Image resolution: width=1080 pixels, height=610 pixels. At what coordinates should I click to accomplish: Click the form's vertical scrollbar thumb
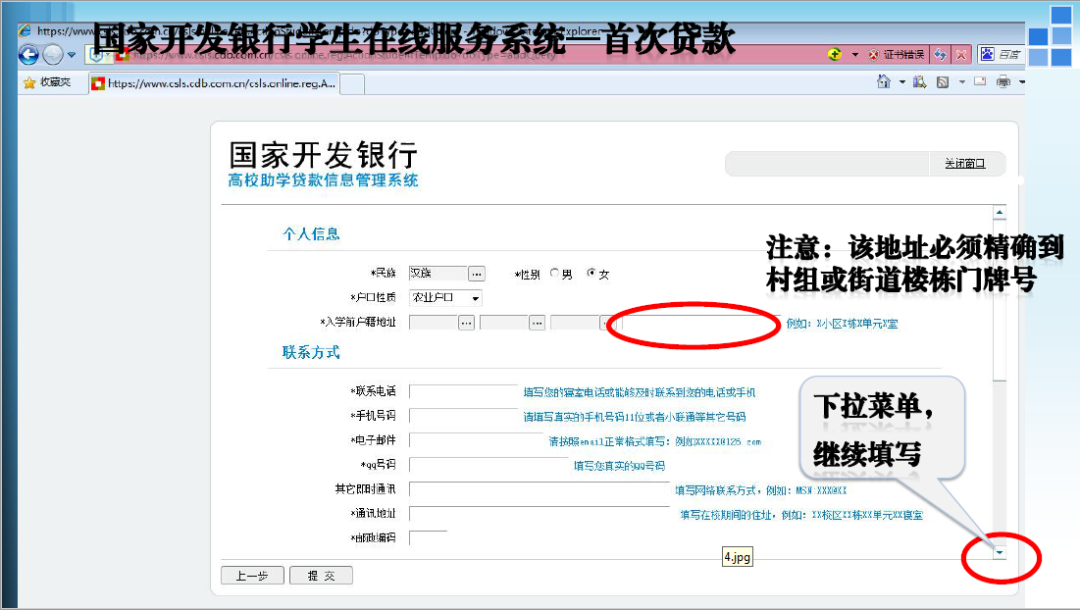click(999, 299)
